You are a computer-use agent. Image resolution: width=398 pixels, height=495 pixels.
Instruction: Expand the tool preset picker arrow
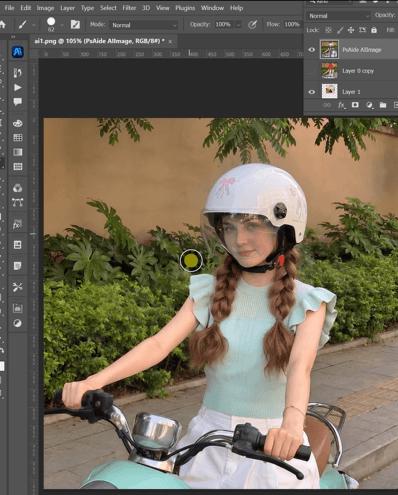[34, 25]
